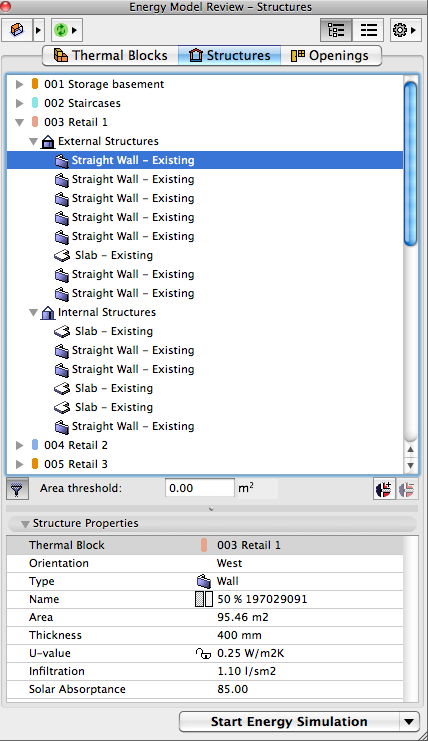Viewport: 428px width, 741px height.
Task: Switch to the Thermal Blocks tab
Action: (110, 55)
